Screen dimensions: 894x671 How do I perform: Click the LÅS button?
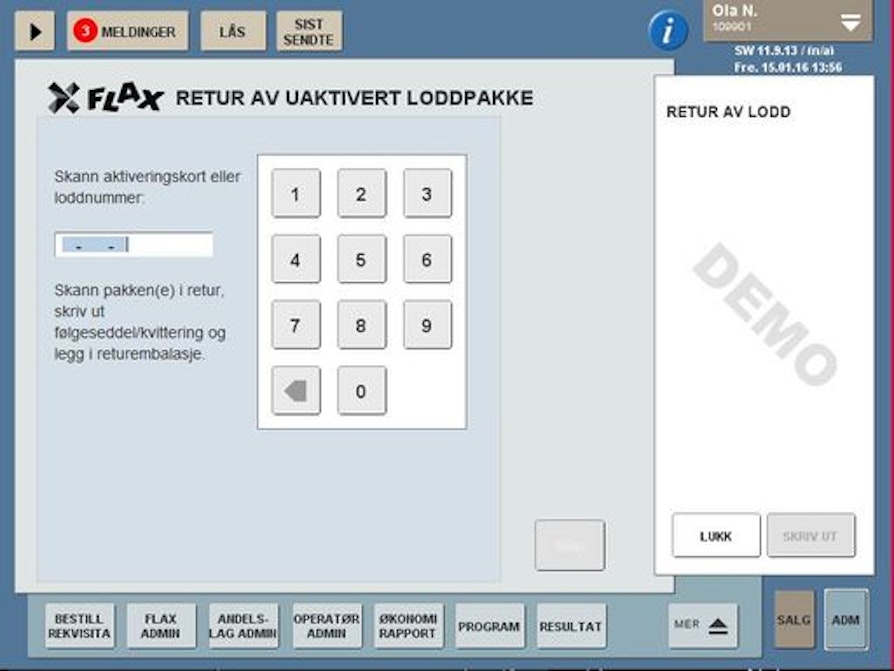point(232,32)
